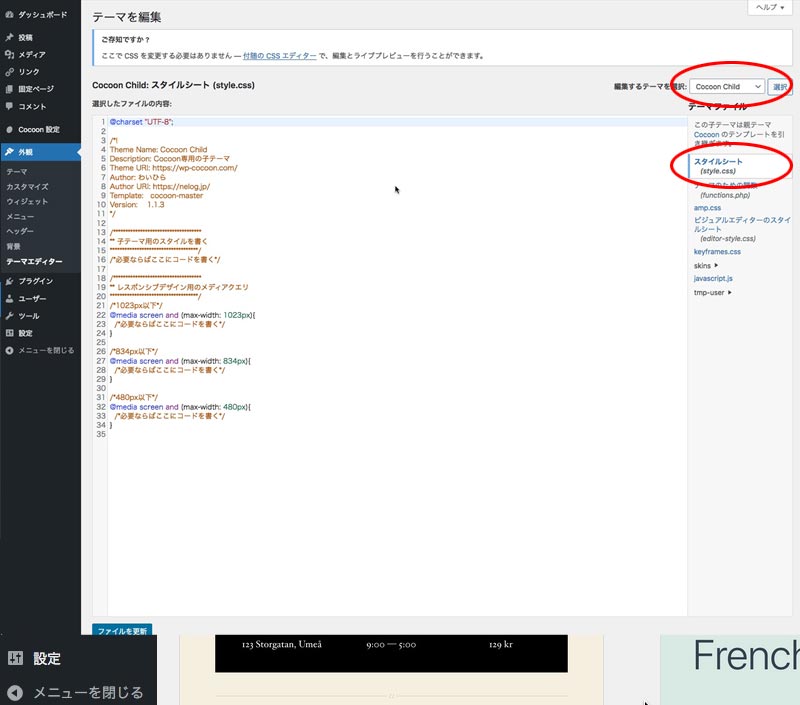Screen dimensions: 800x705
Task: Click the 'Author URI: https://nelog.jp/' line
Action: [160, 186]
